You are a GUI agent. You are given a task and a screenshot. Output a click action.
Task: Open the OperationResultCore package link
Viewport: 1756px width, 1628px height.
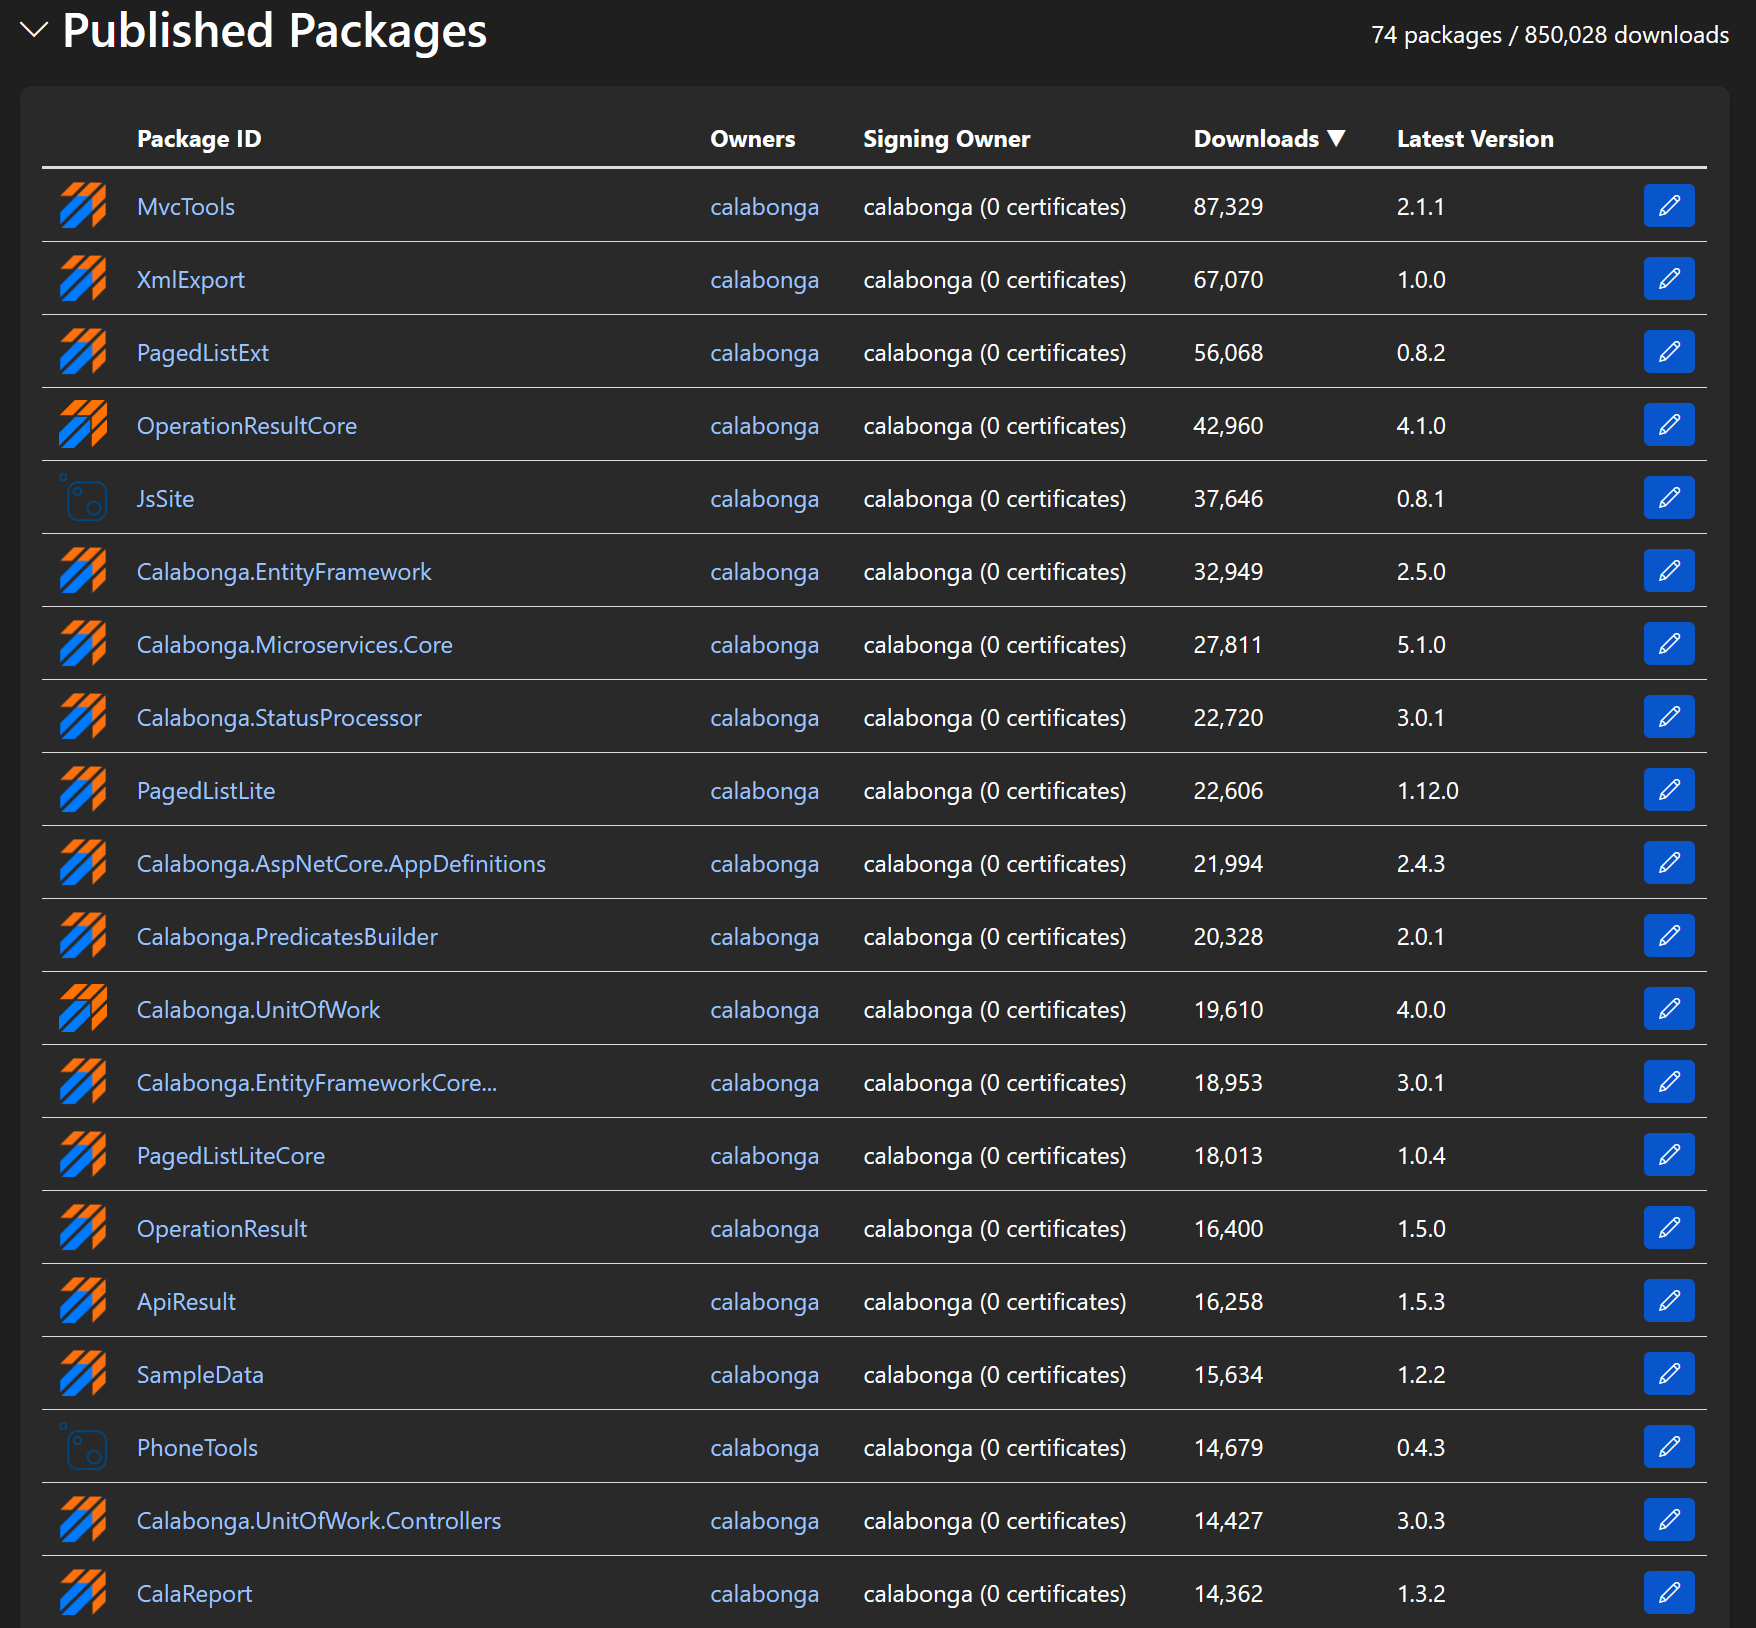coord(247,426)
